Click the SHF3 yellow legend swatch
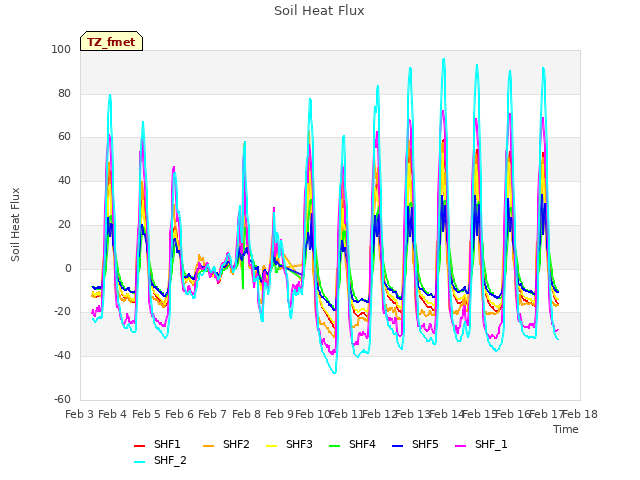Image resolution: width=640 pixels, height=480 pixels. [x=271, y=446]
